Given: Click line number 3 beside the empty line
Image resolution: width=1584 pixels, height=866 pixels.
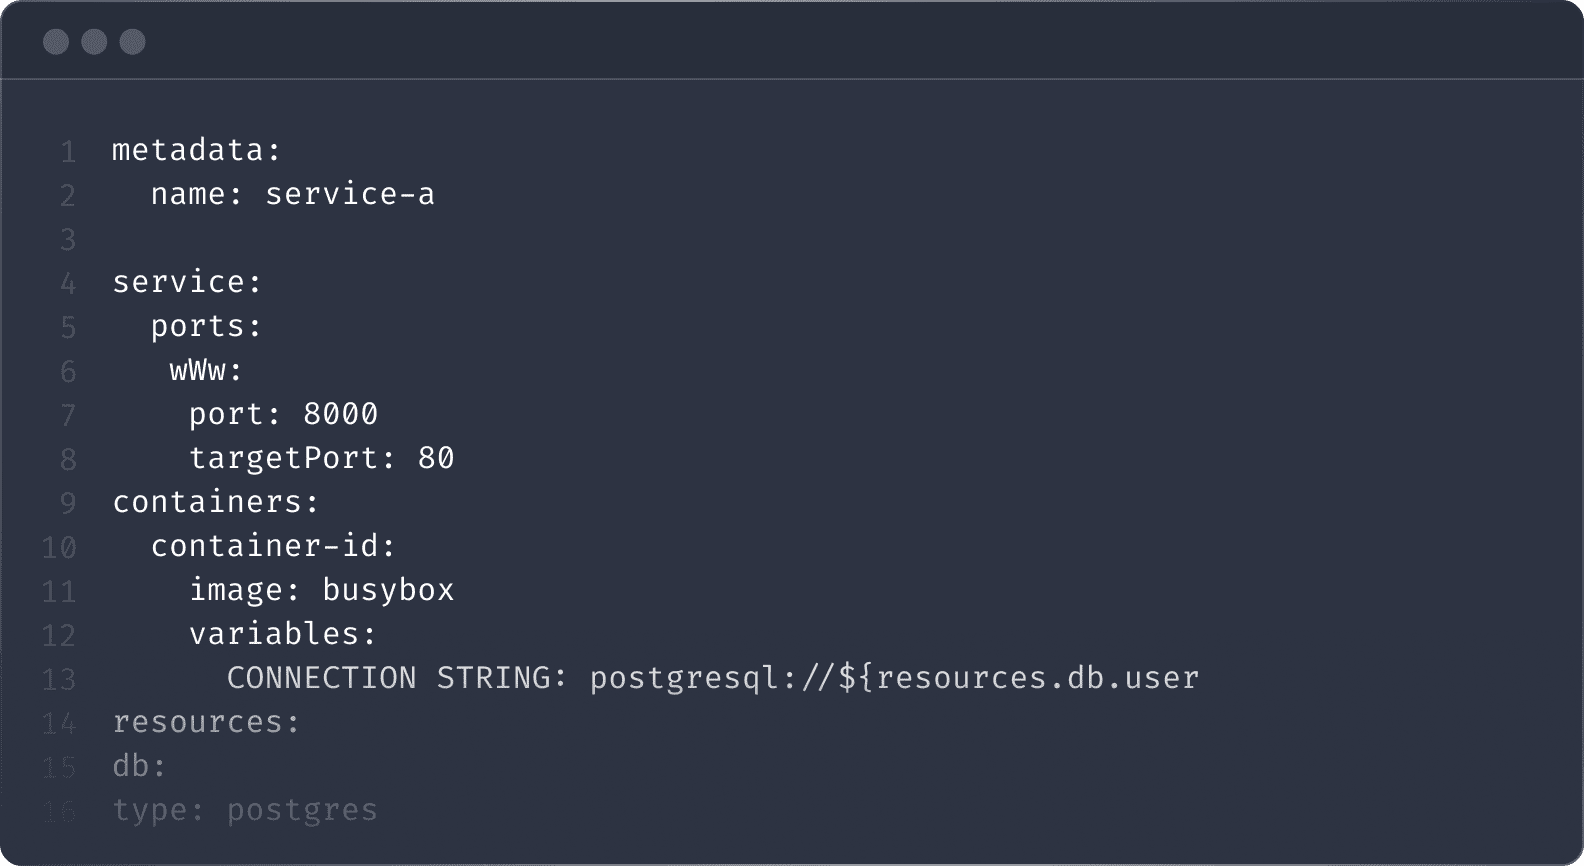Looking at the screenshot, I should (68, 239).
